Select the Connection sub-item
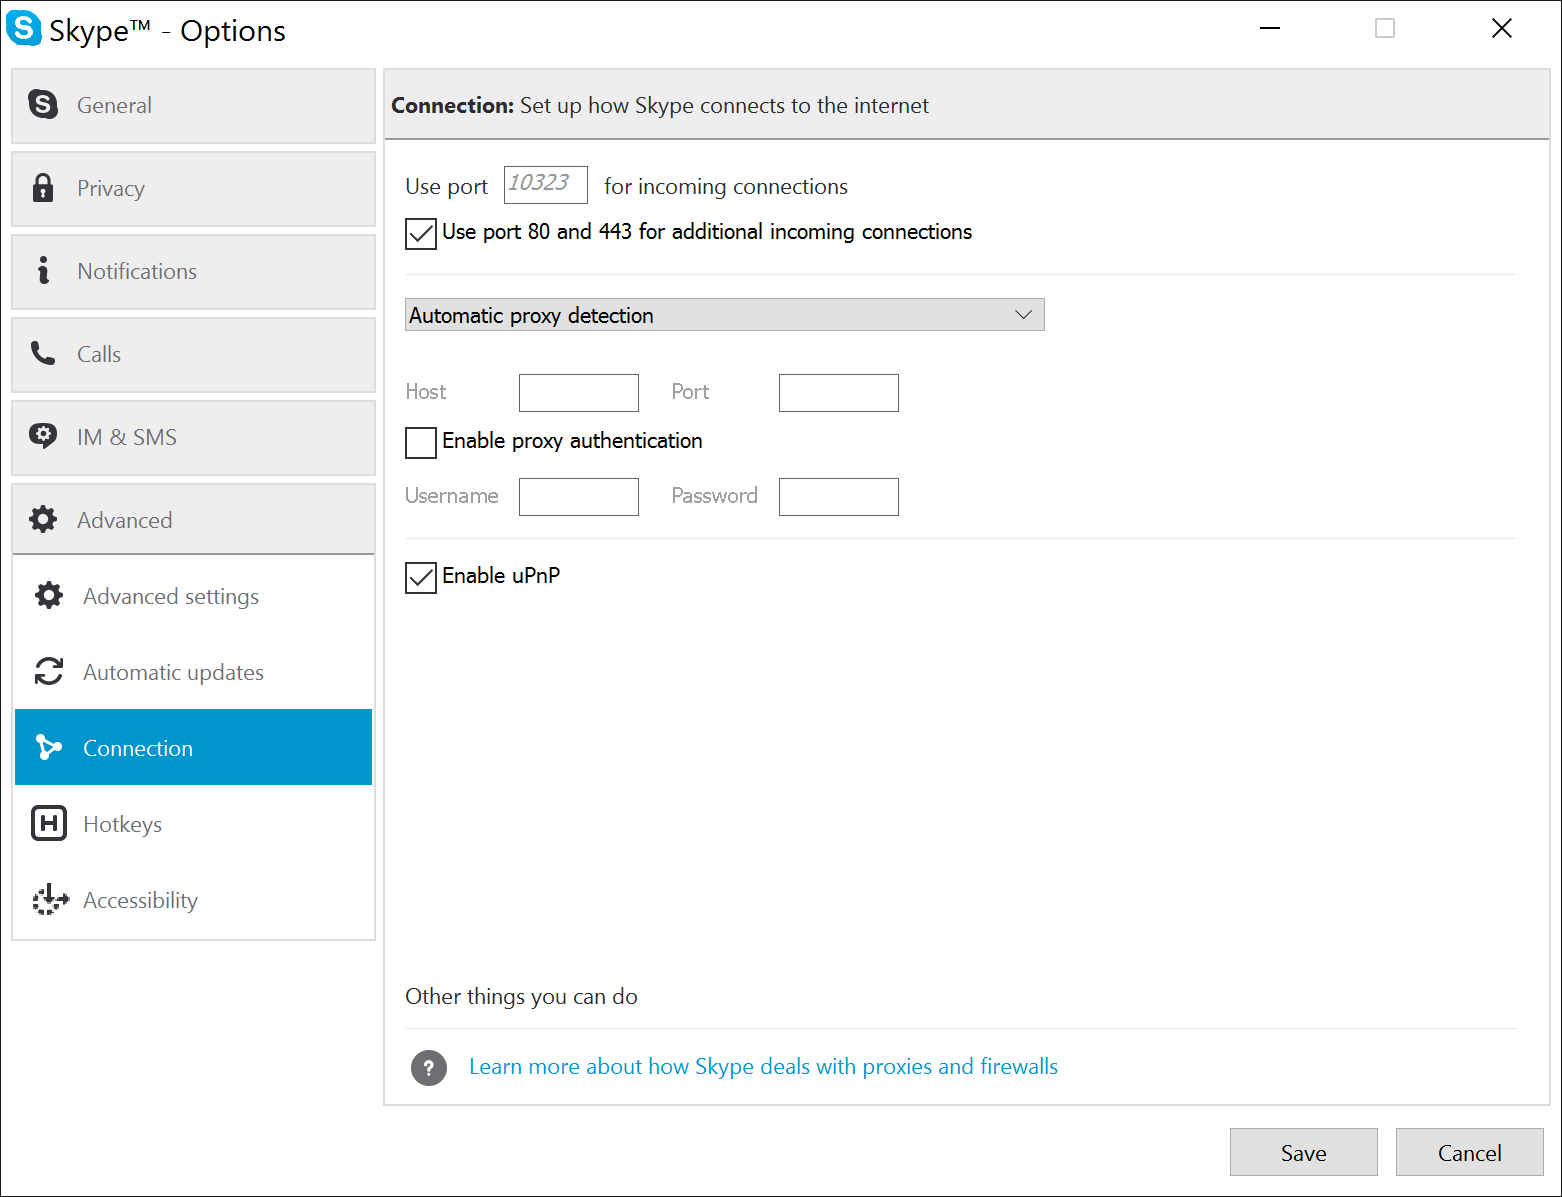 tap(193, 747)
